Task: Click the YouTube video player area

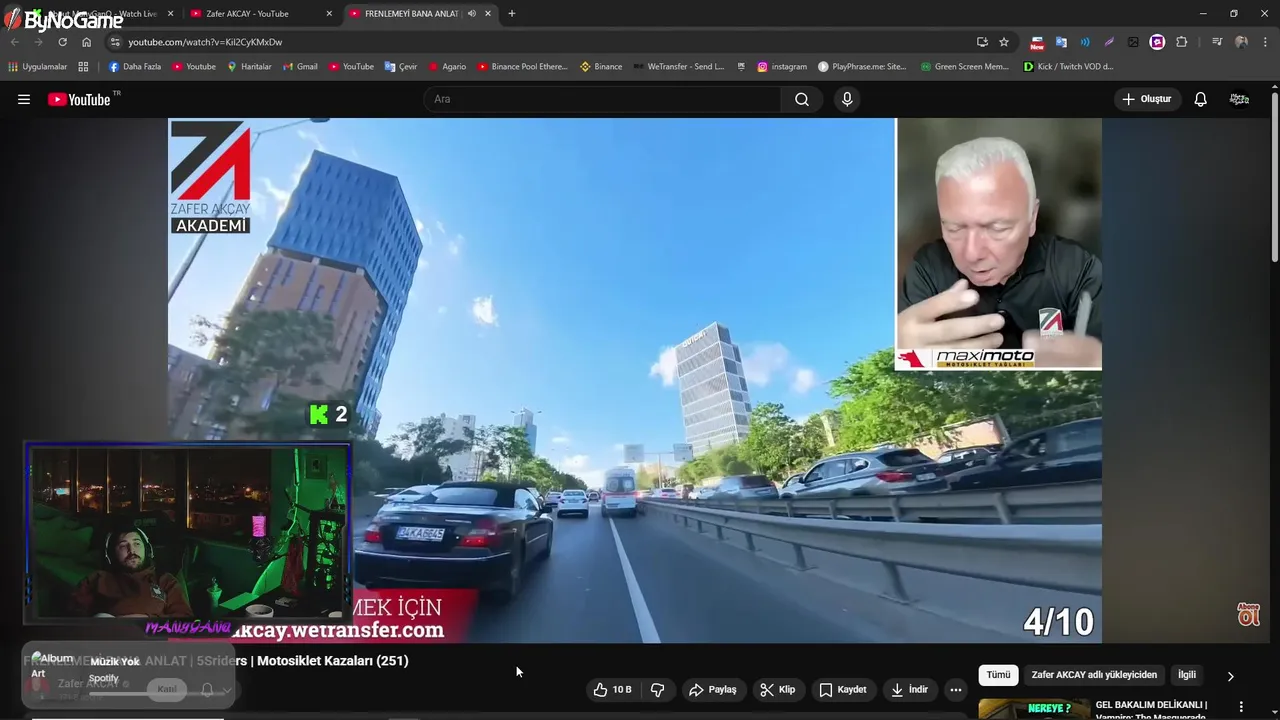Action: point(634,380)
